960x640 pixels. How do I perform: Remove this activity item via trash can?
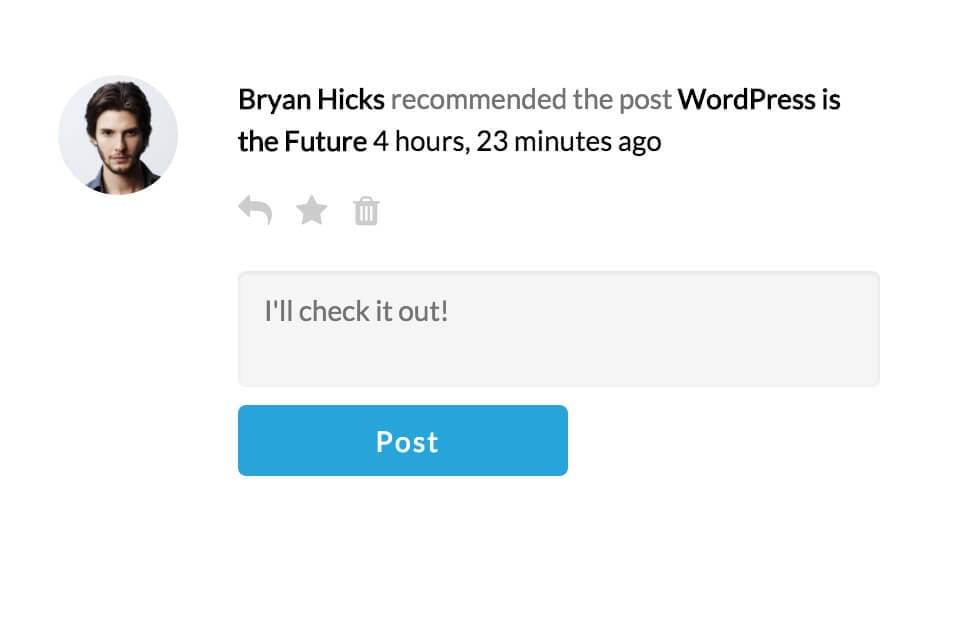point(367,211)
